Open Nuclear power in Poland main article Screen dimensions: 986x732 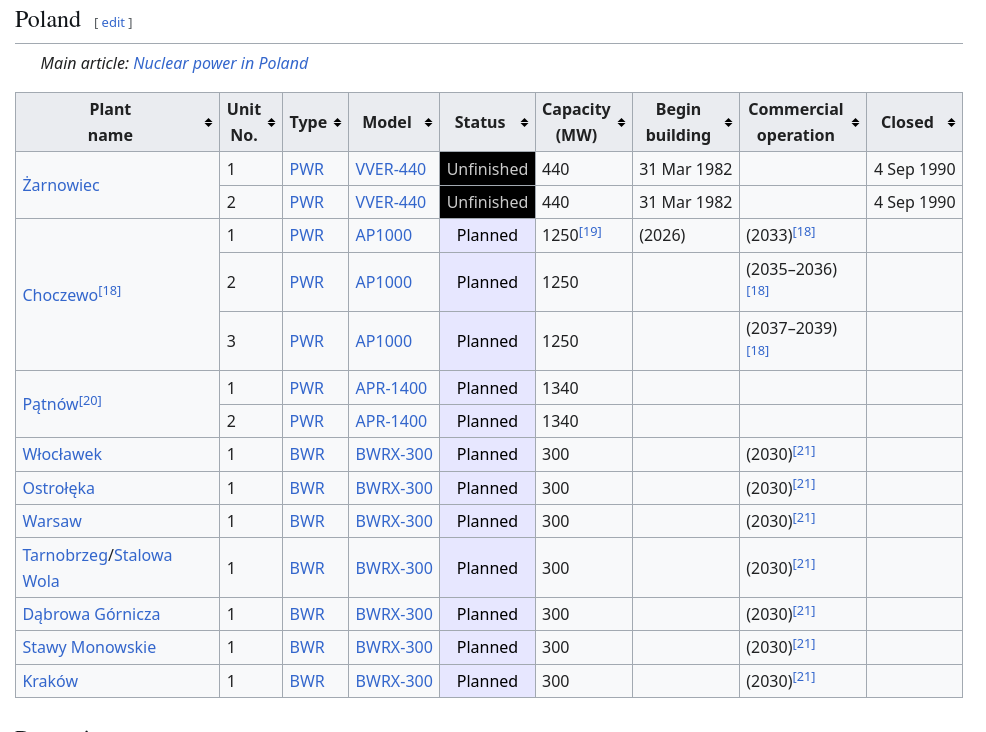(x=221, y=64)
